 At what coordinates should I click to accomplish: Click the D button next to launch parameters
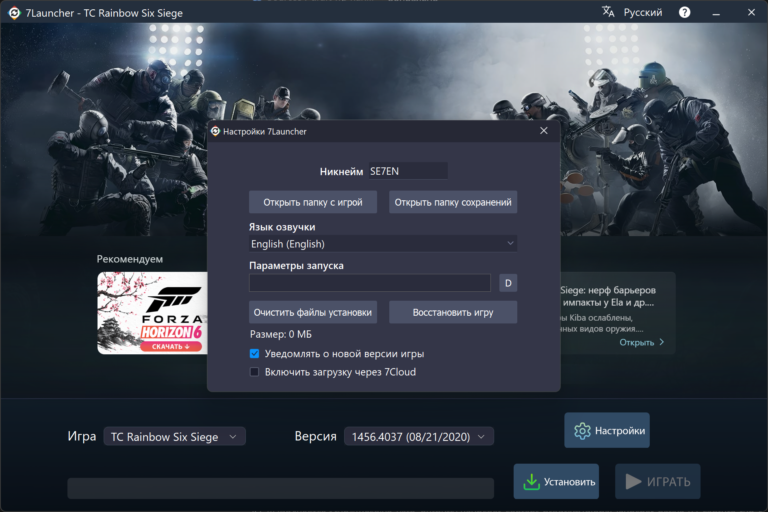click(508, 283)
